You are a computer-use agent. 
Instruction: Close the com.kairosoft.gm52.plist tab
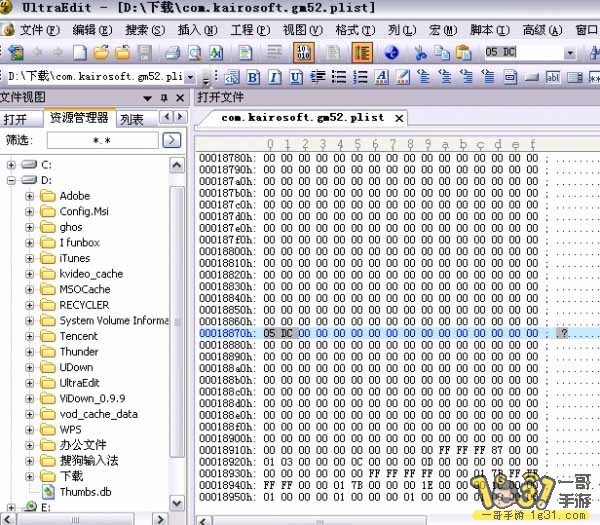coord(399,118)
